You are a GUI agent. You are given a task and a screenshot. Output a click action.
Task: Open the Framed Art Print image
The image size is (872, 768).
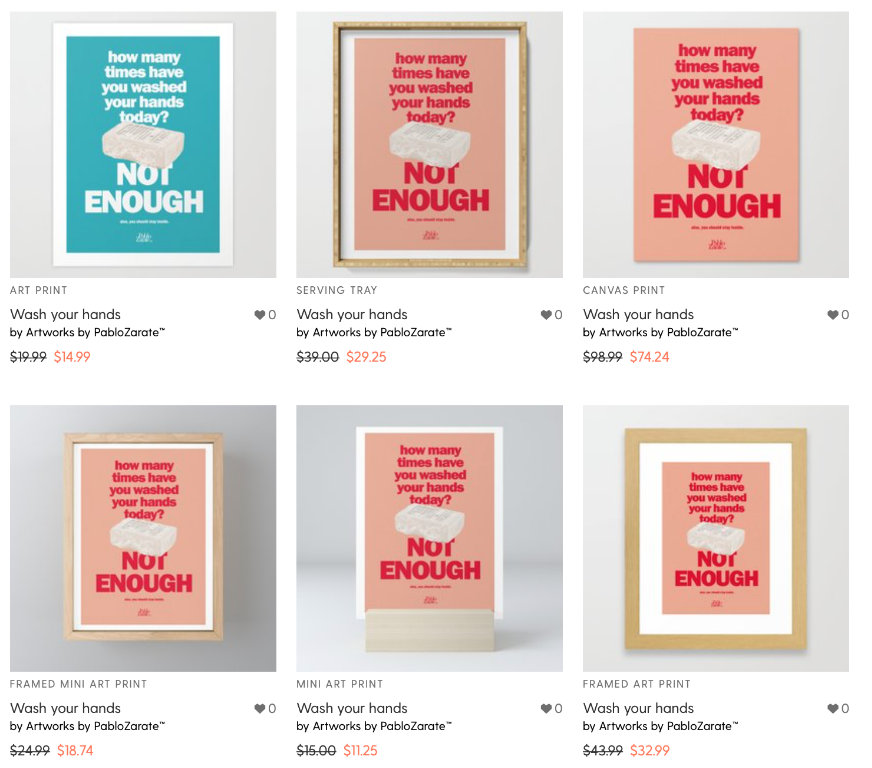click(716, 538)
